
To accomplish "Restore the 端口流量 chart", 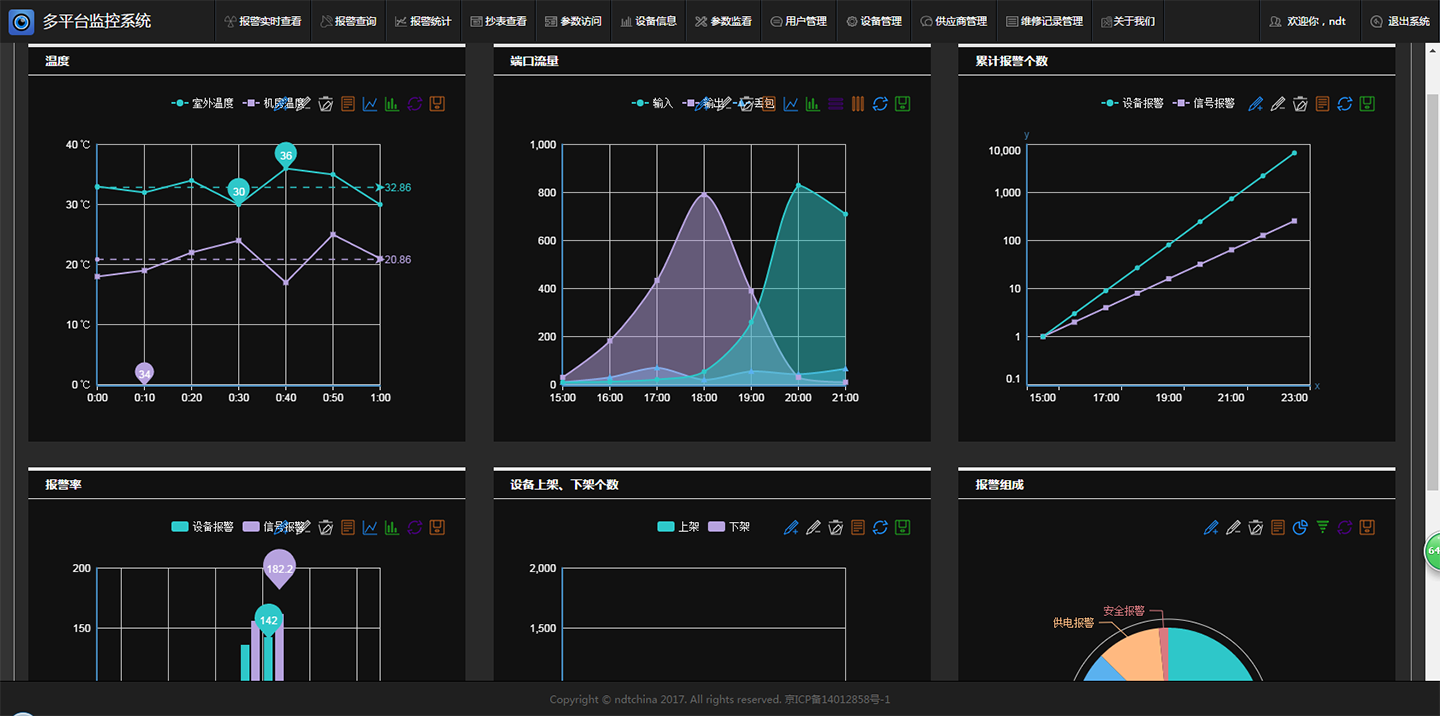I will (880, 103).
